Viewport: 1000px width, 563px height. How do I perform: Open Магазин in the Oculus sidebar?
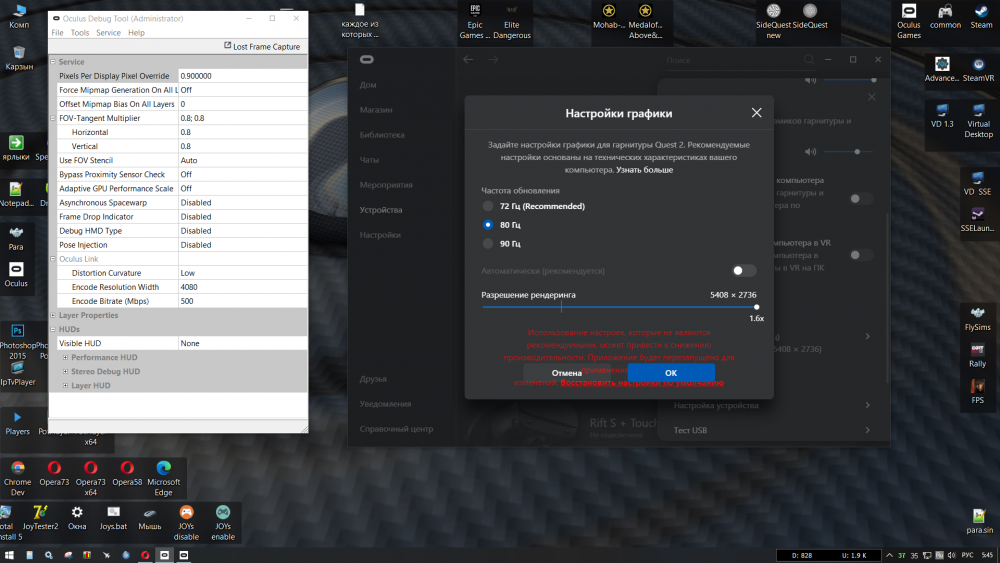(x=376, y=110)
